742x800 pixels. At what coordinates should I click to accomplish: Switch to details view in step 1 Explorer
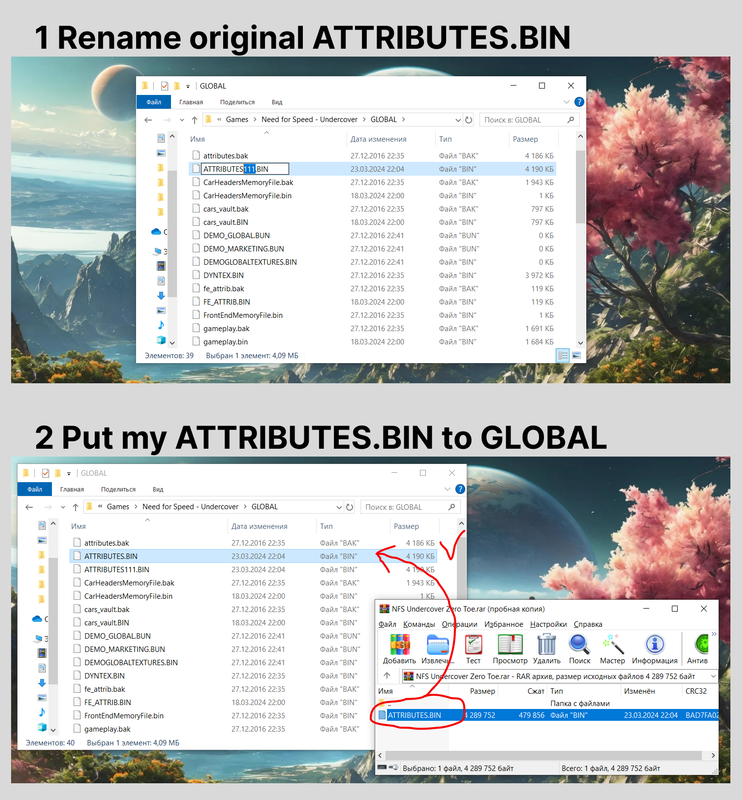(x=562, y=356)
